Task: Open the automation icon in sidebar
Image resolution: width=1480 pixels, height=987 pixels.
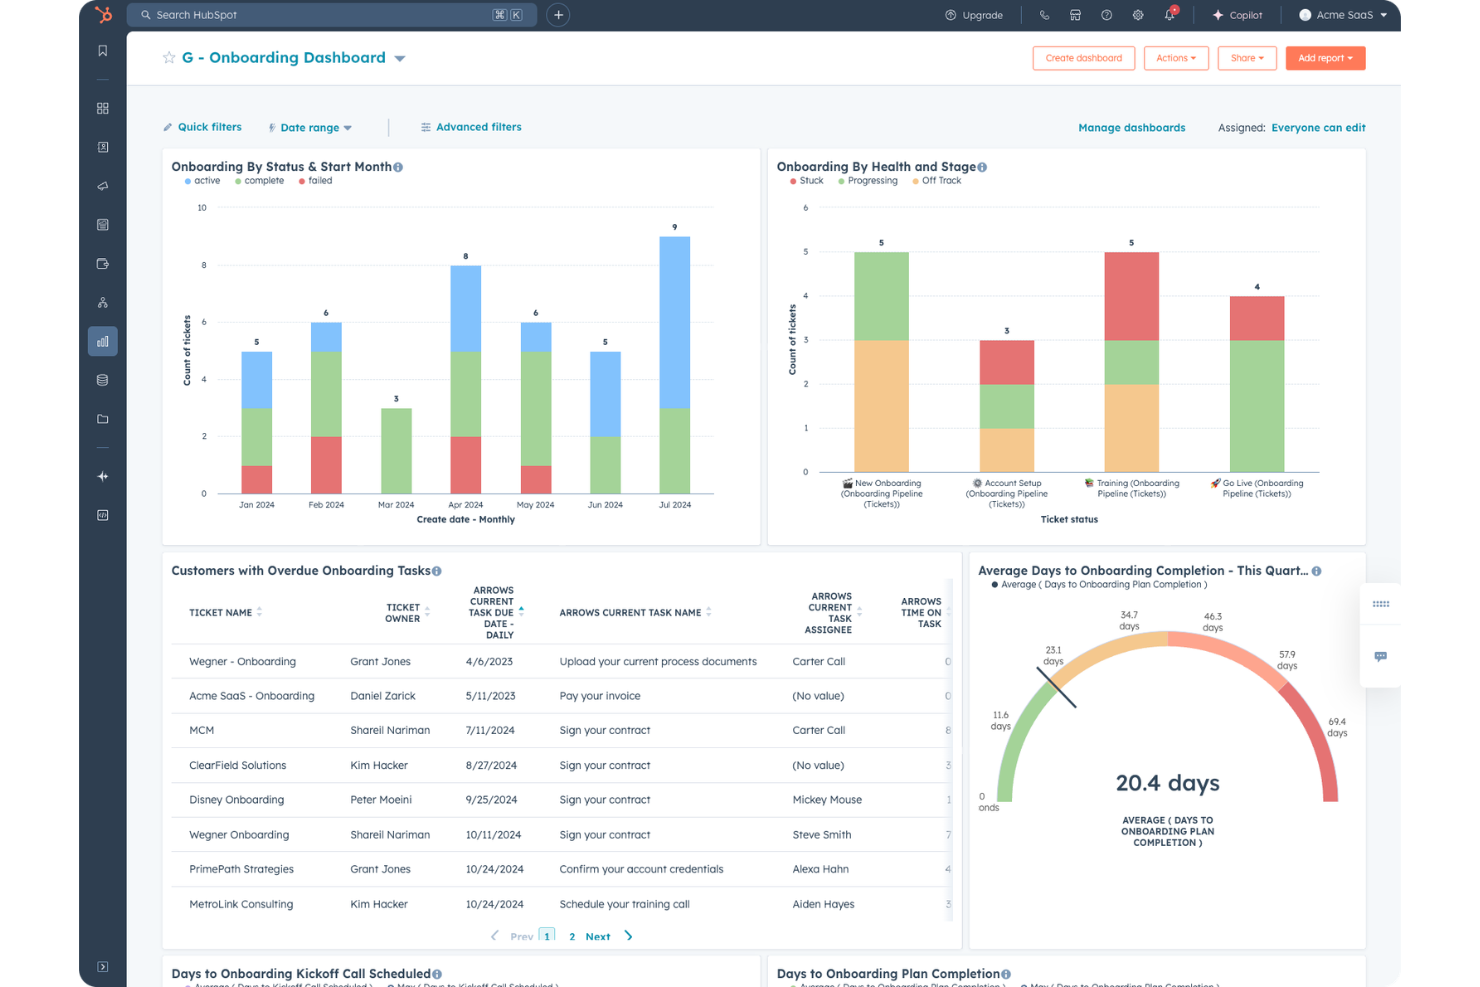Action: 103,302
